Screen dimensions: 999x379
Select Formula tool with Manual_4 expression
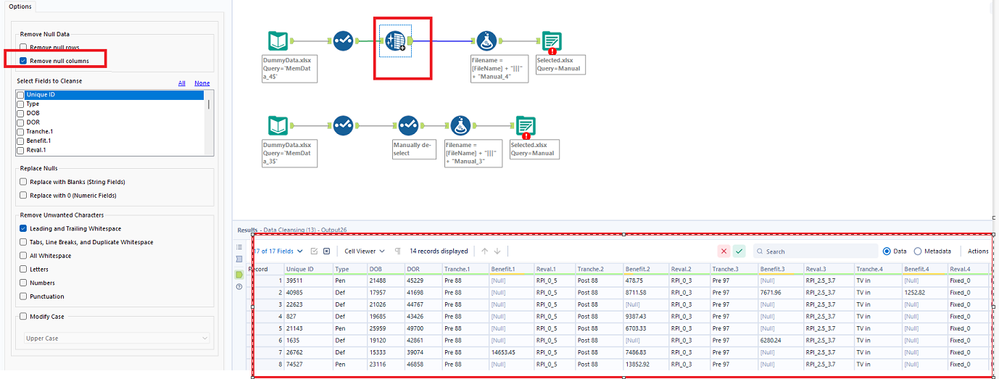point(487,41)
